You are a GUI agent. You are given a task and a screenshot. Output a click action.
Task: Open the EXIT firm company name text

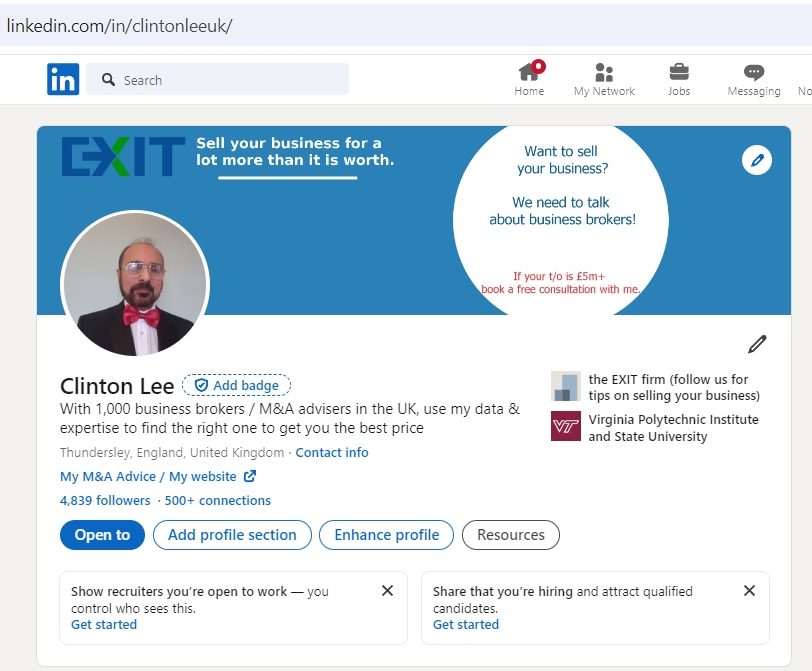tap(674, 387)
